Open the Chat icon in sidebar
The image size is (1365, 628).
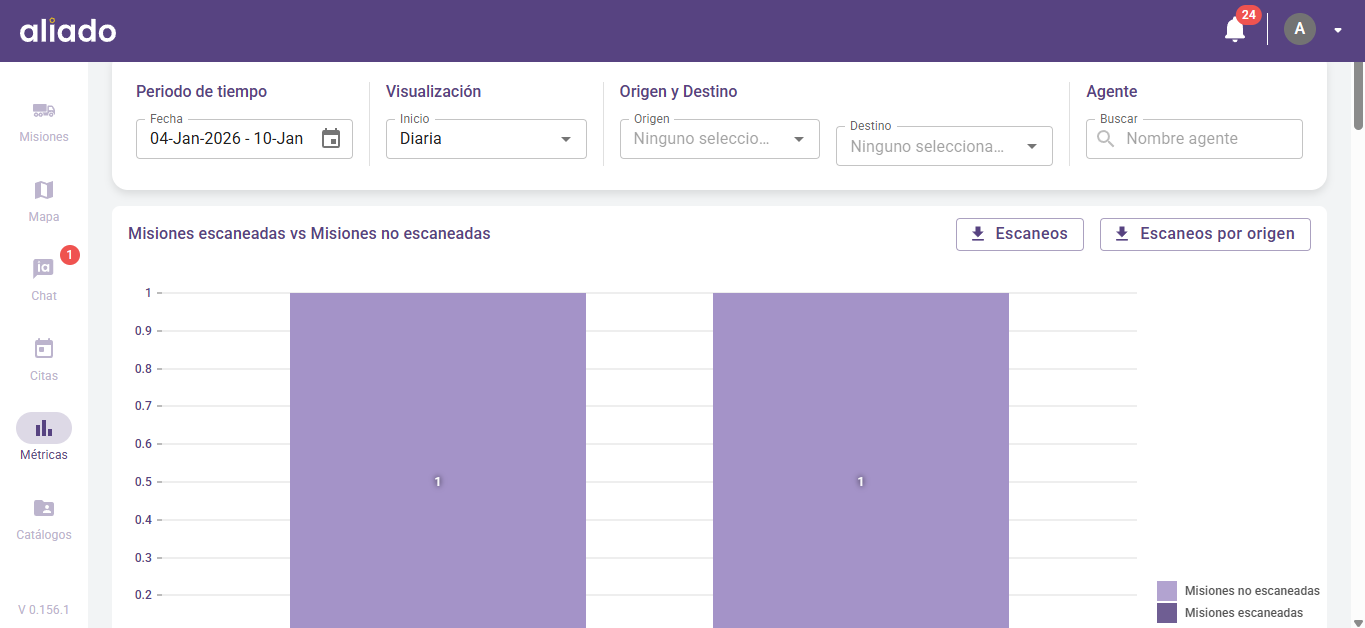click(43, 269)
